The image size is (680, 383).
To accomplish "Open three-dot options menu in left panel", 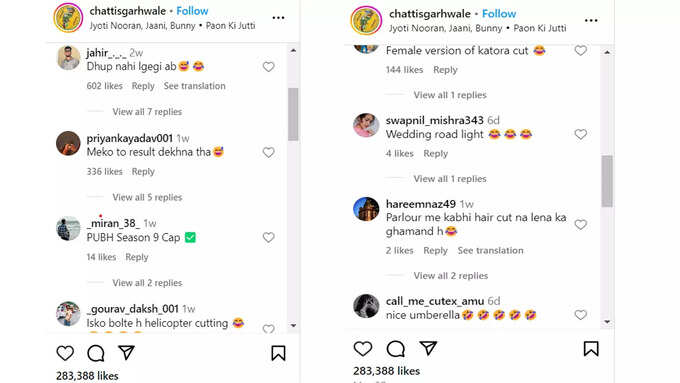I will [x=278, y=18].
